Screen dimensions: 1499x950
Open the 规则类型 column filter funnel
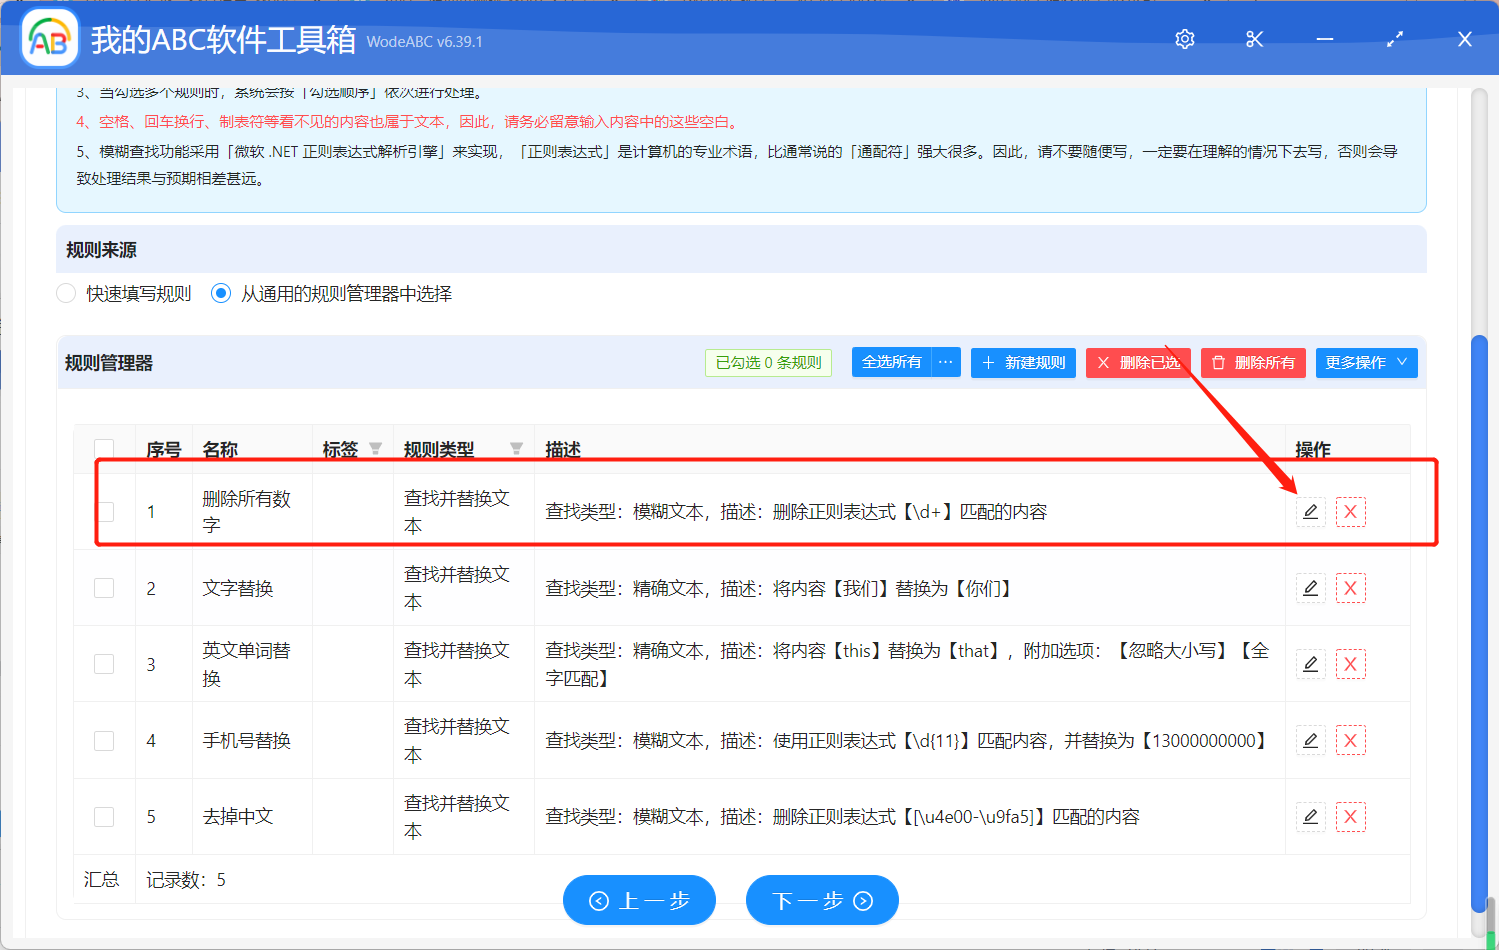tap(516, 449)
